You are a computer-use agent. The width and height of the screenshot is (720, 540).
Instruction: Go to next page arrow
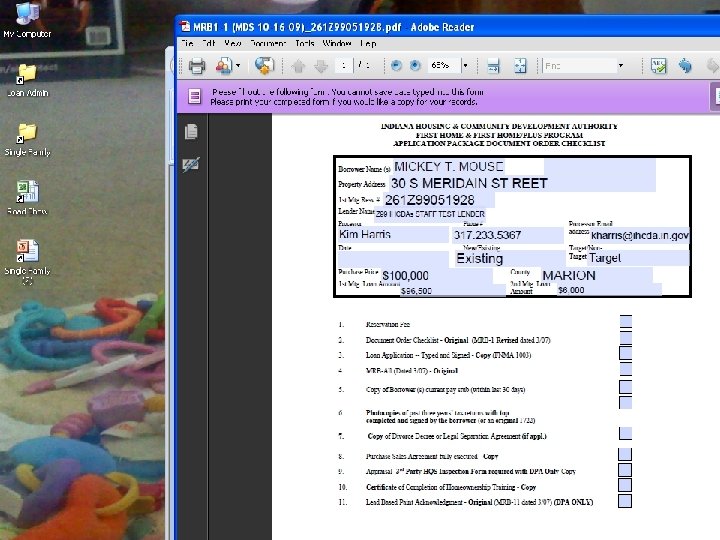click(321, 67)
